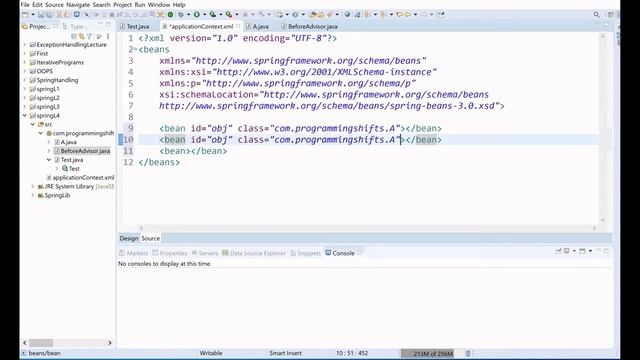The width and height of the screenshot is (640, 360).
Task: Open the File menu
Action: [25, 5]
